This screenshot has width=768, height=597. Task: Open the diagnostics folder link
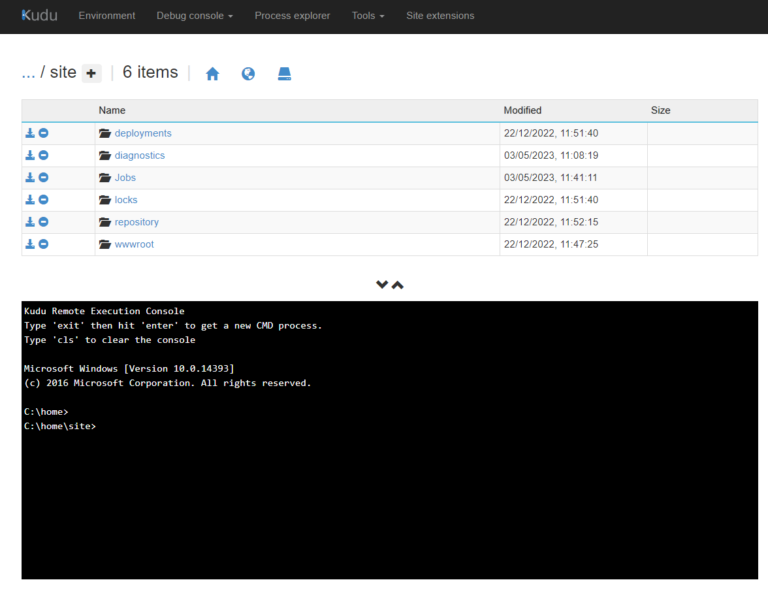(140, 155)
